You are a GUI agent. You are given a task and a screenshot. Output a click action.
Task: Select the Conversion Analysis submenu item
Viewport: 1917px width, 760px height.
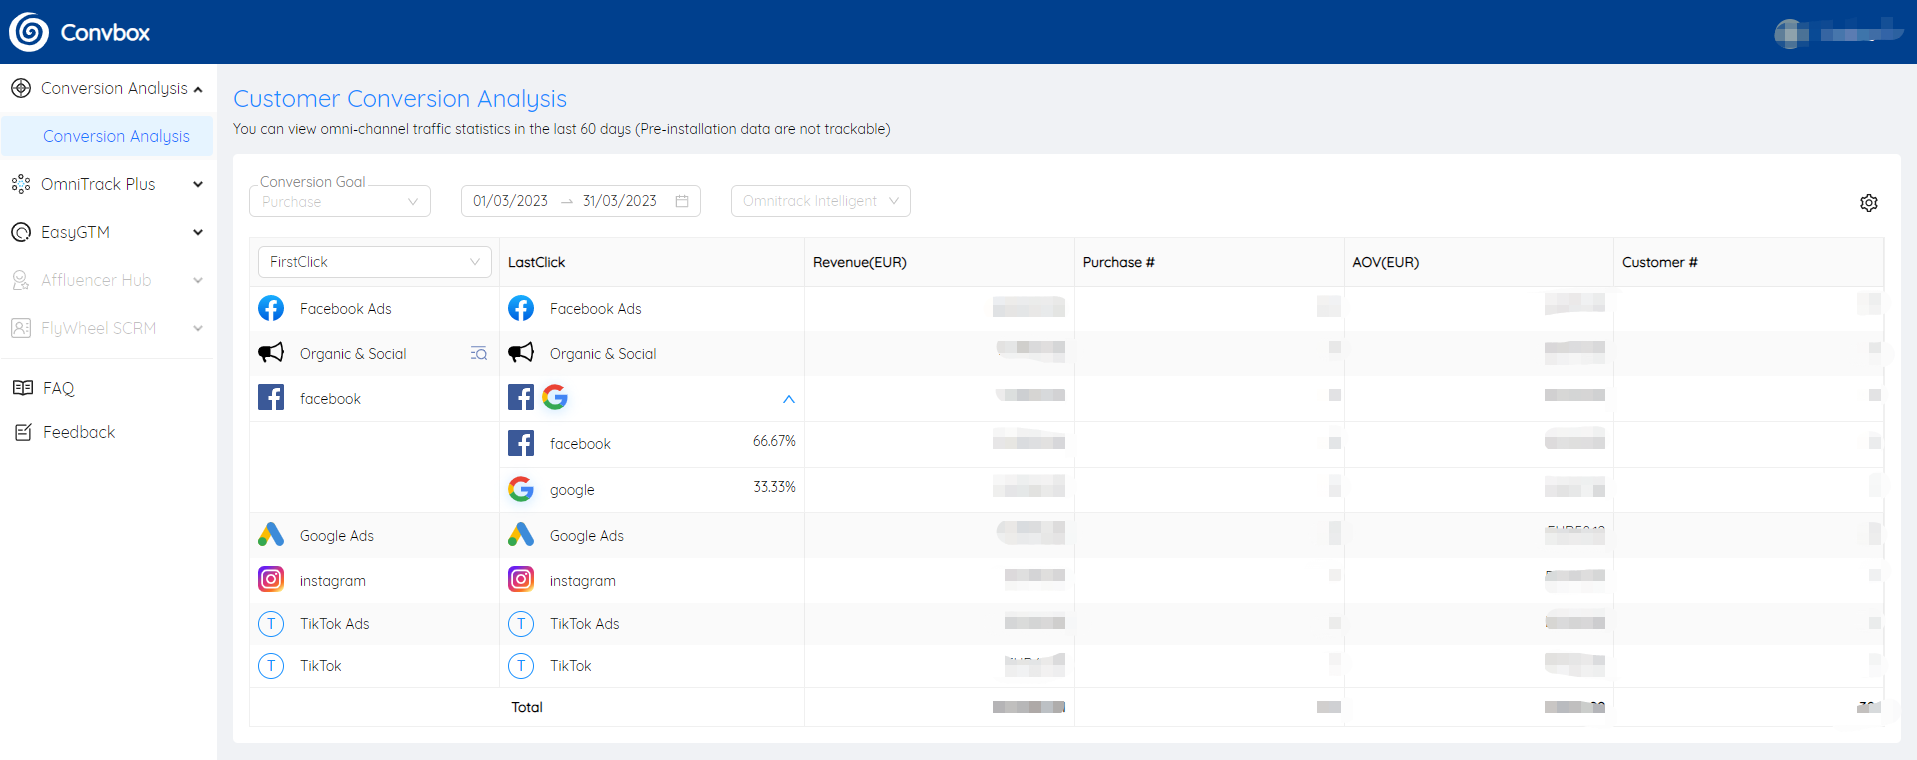pos(107,136)
